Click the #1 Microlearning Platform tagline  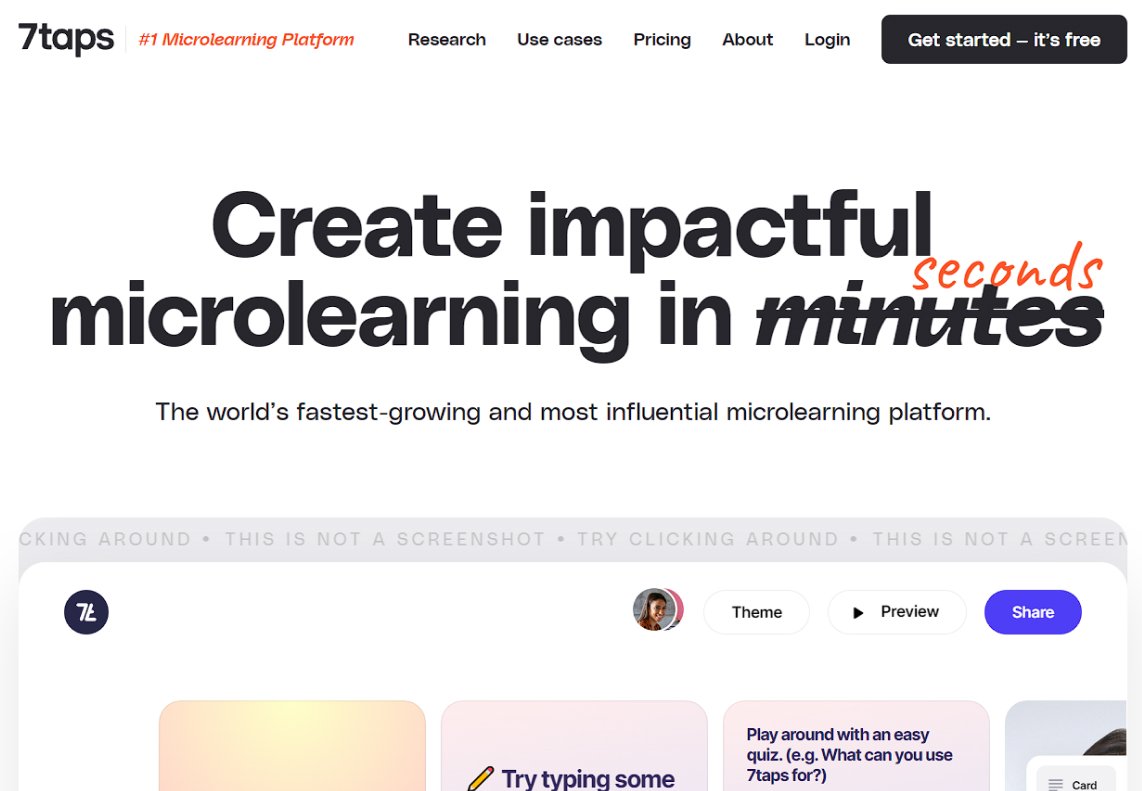pos(246,39)
